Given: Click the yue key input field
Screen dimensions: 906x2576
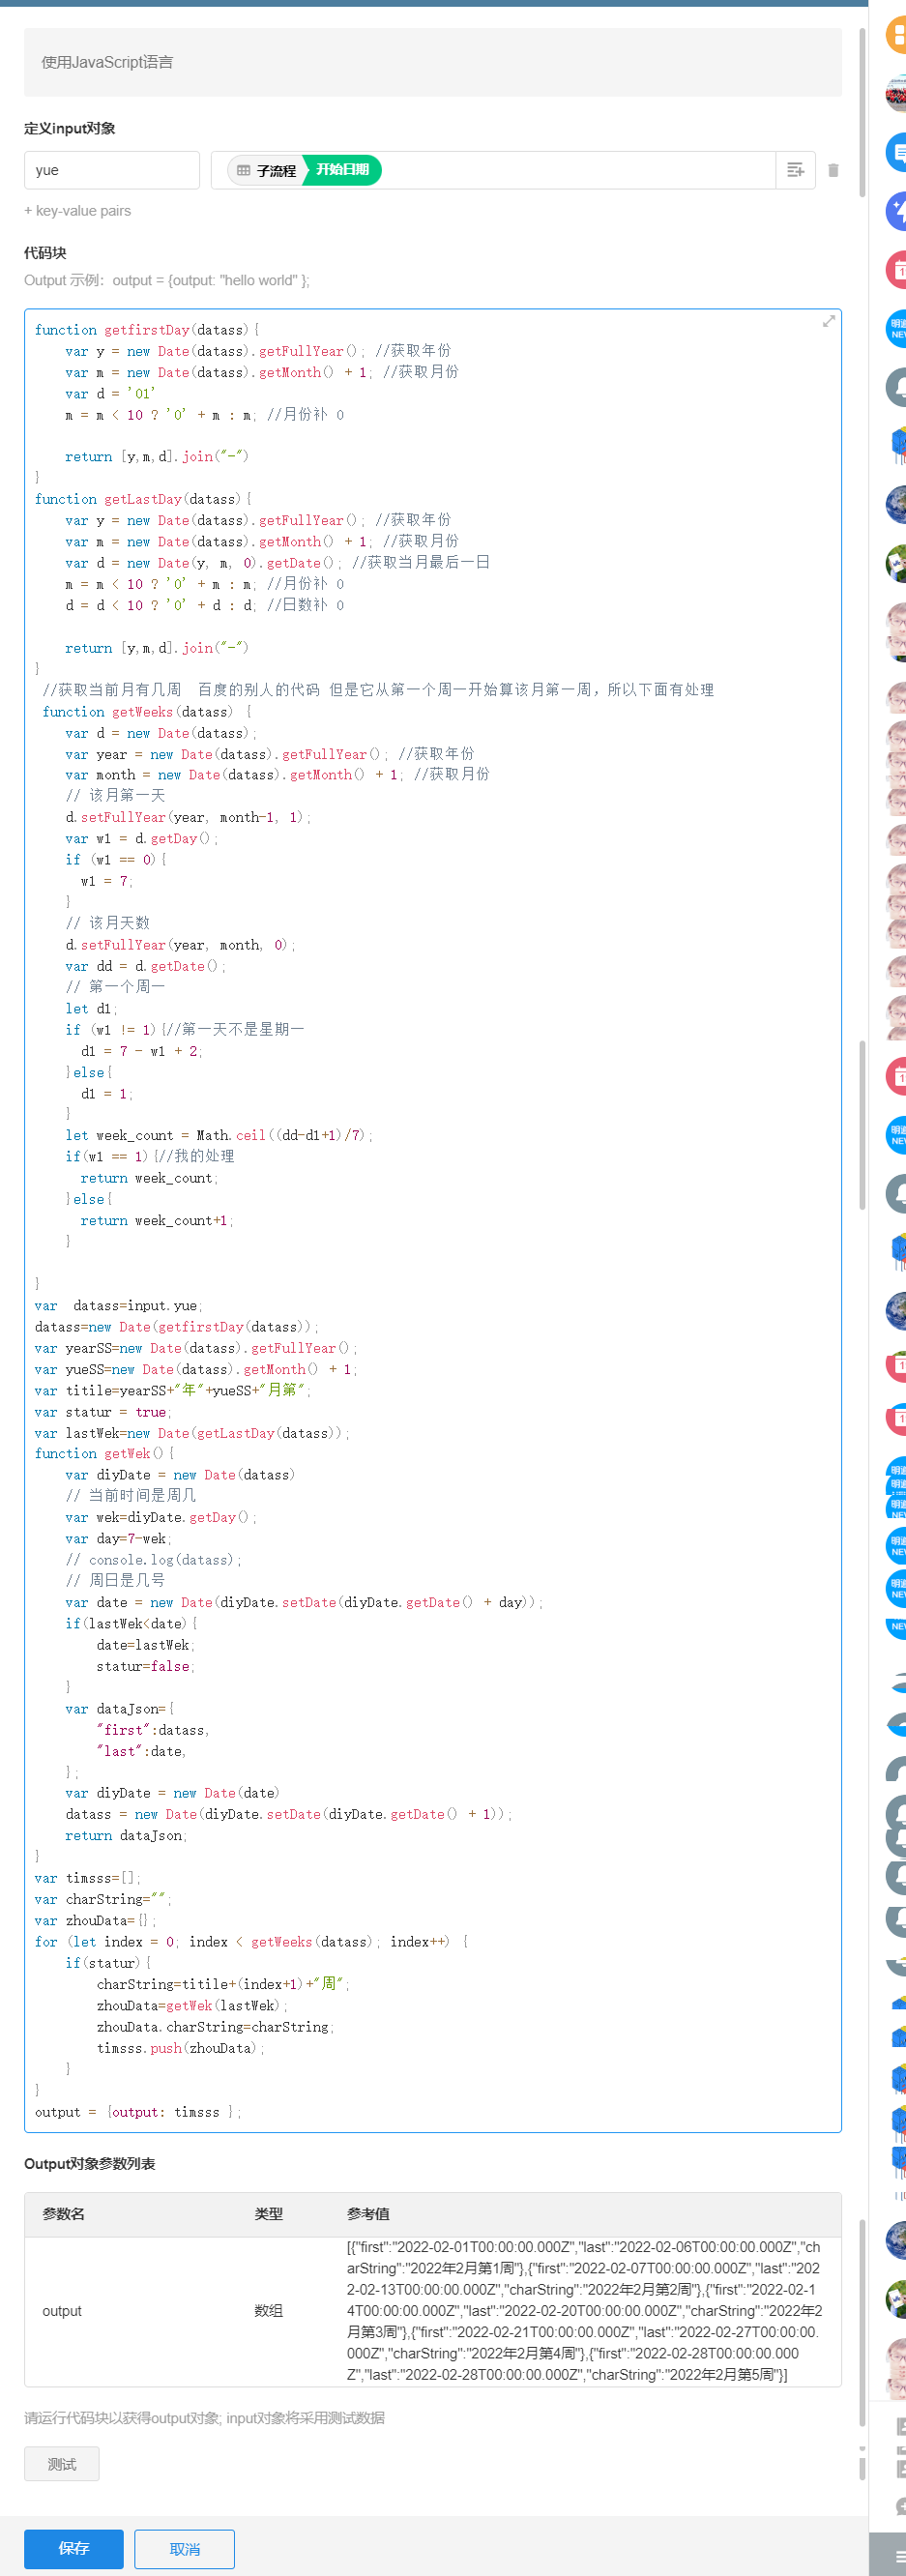Looking at the screenshot, I should (x=112, y=170).
